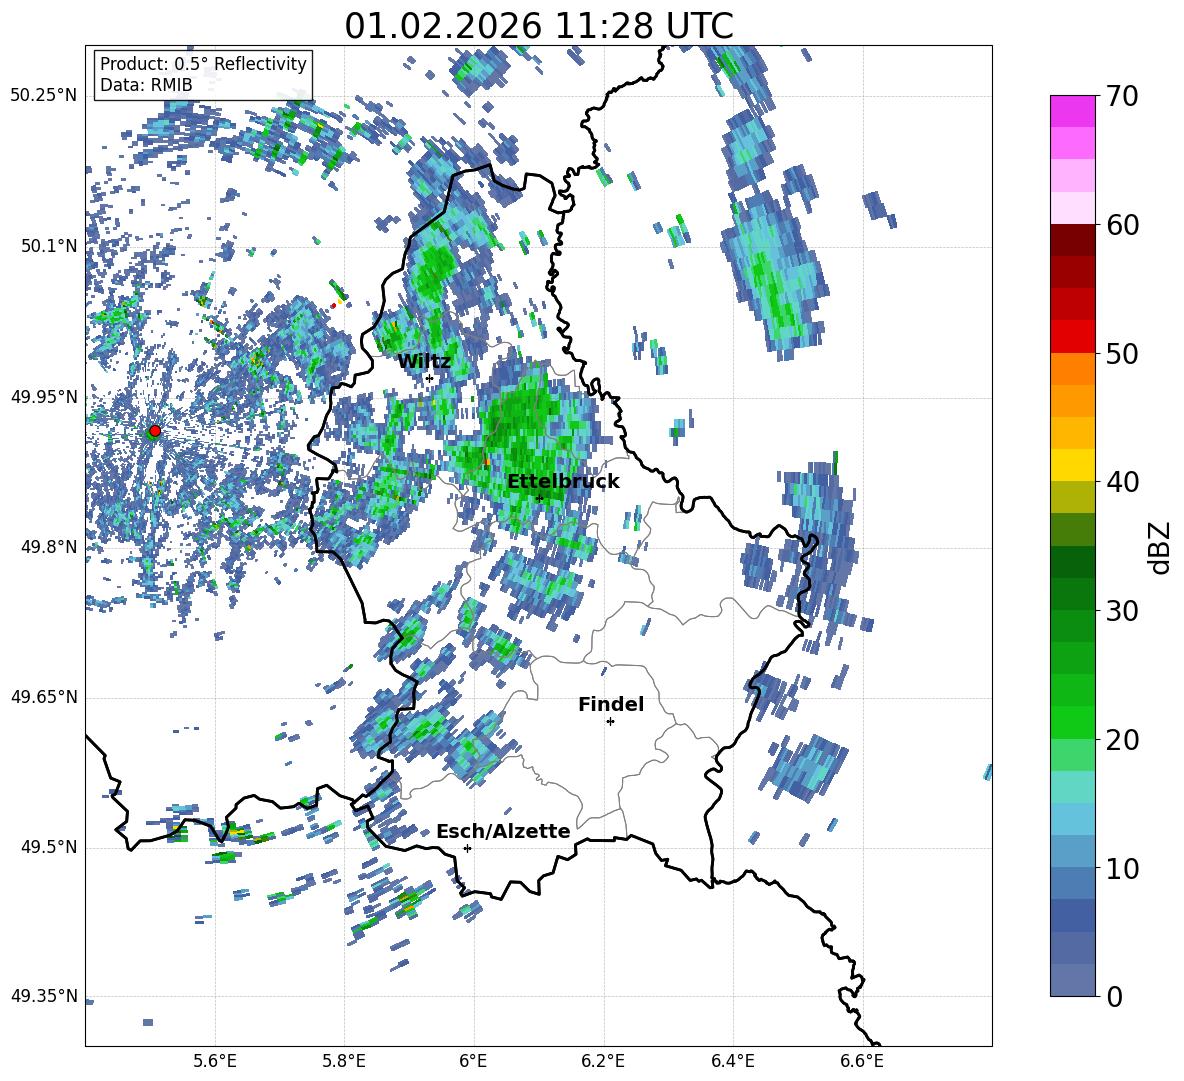Click the 10 tick on the colorbar

1122,868
